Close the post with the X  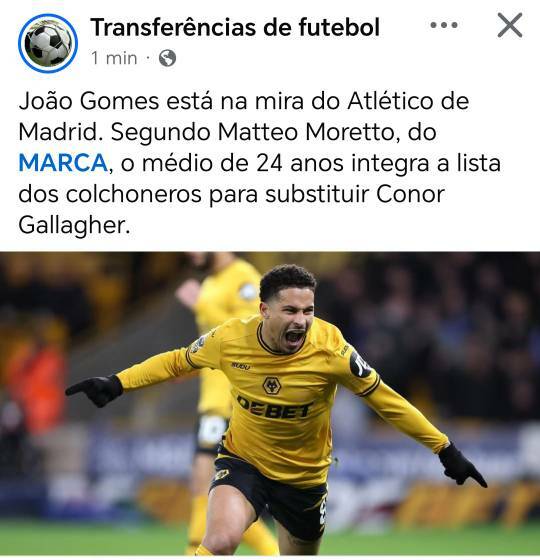click(x=510, y=25)
